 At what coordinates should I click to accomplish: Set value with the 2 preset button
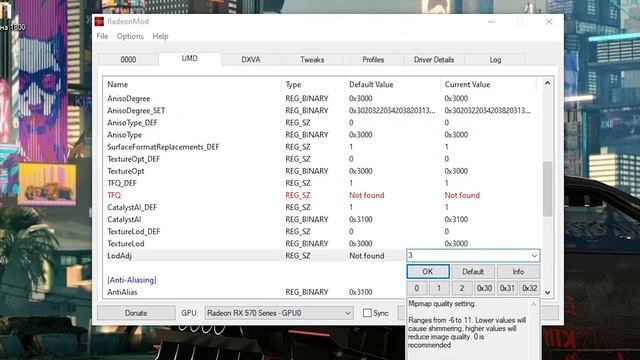[462, 288]
